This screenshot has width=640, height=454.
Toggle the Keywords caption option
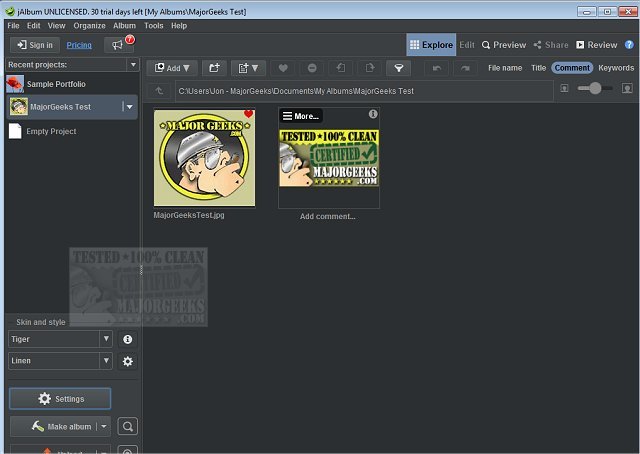(x=616, y=68)
